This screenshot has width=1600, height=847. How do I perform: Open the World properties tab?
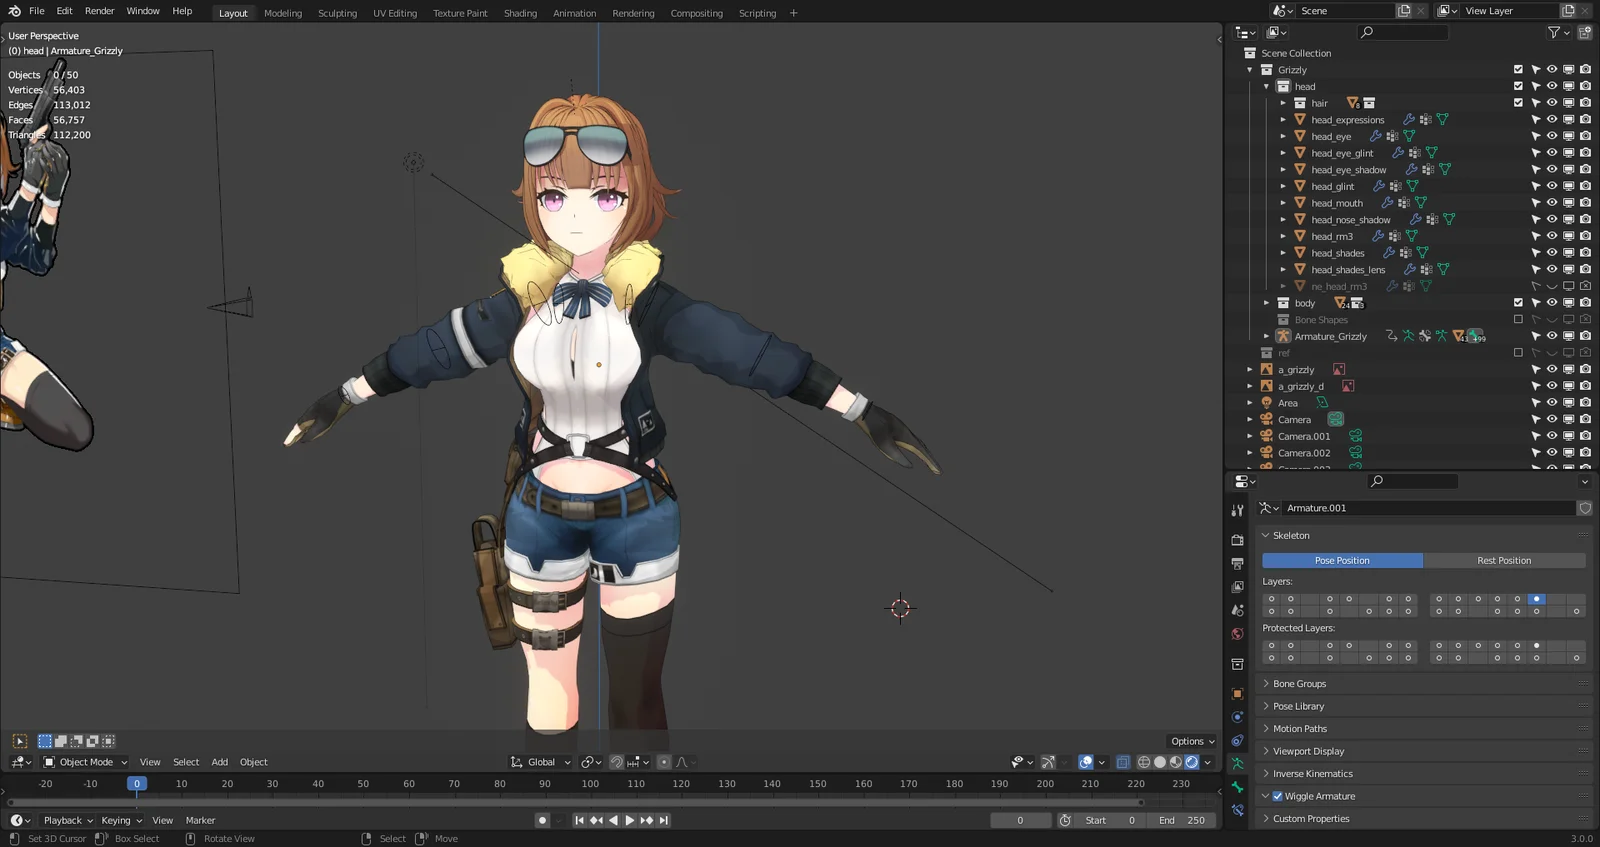pyautogui.click(x=1237, y=634)
